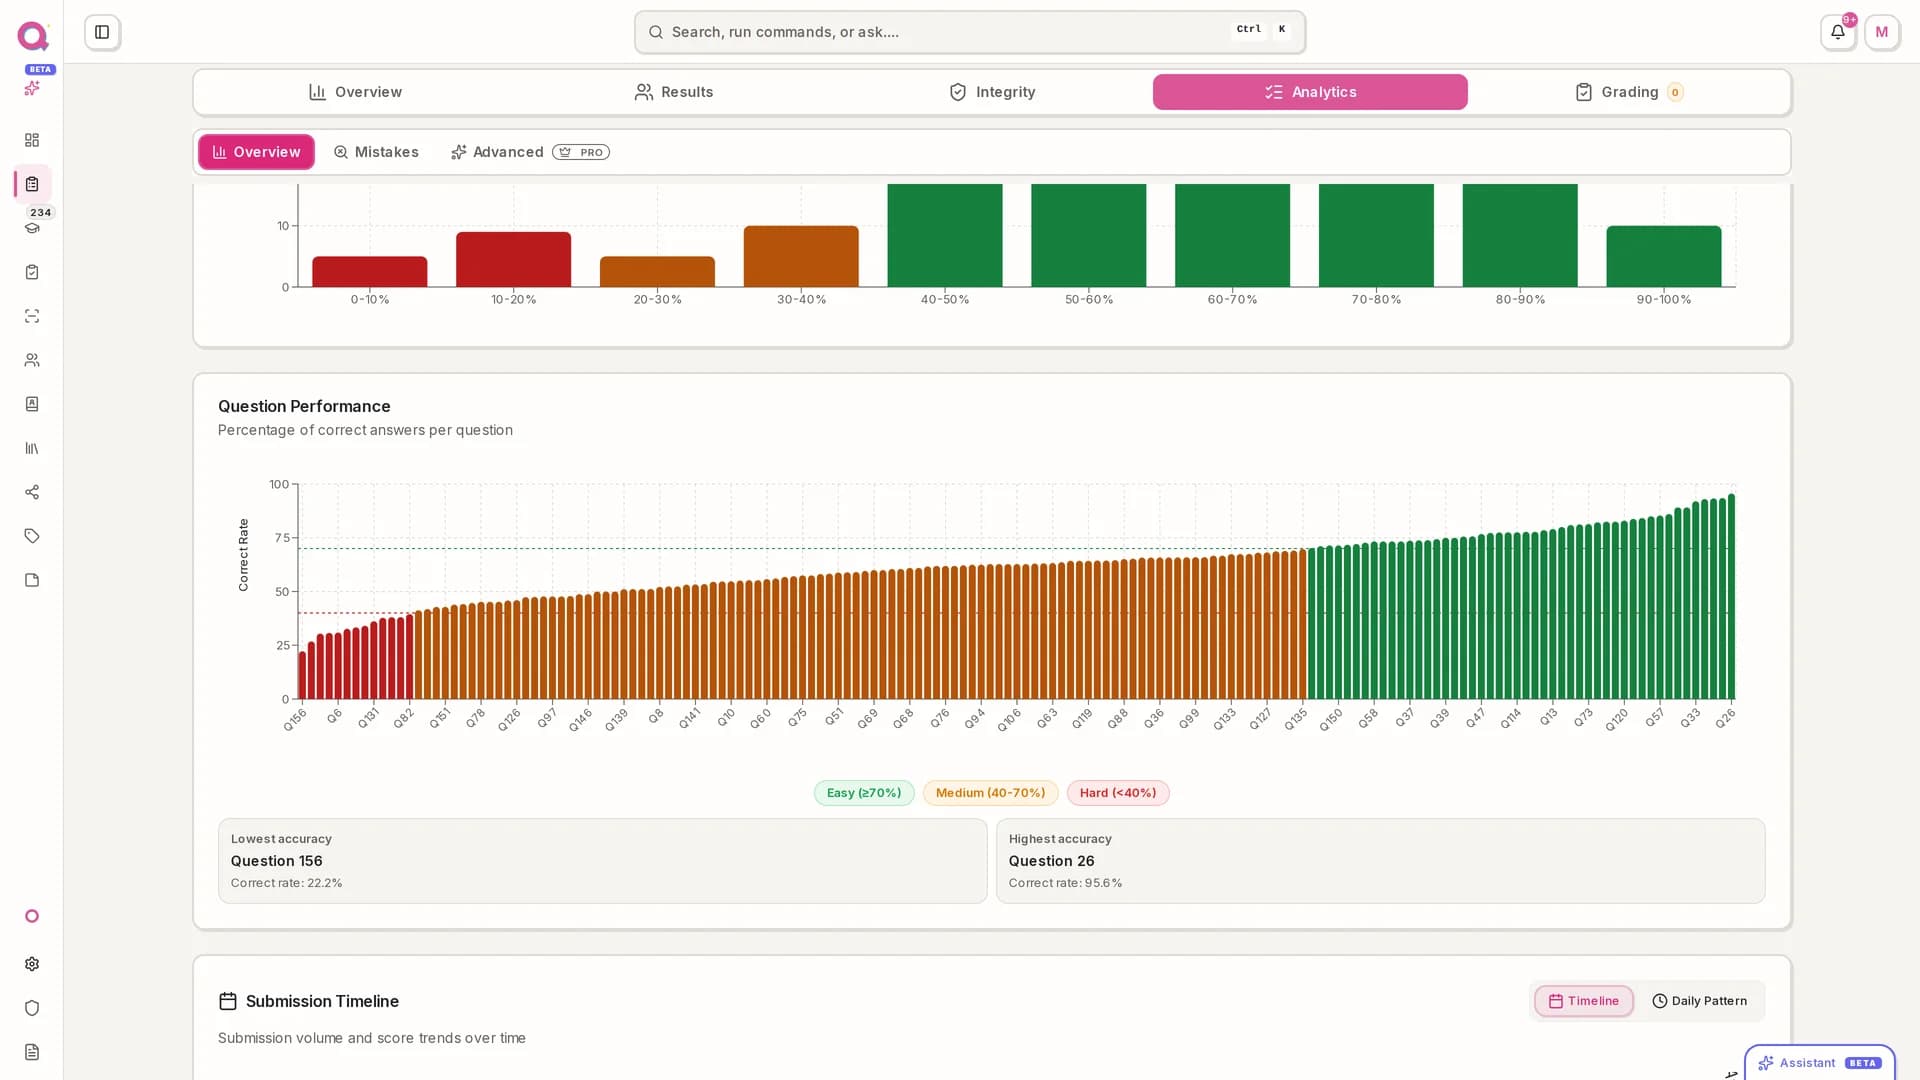Click the 0-10% red distribution bar
Viewport: 1920px width, 1080px height.
pyautogui.click(x=370, y=272)
